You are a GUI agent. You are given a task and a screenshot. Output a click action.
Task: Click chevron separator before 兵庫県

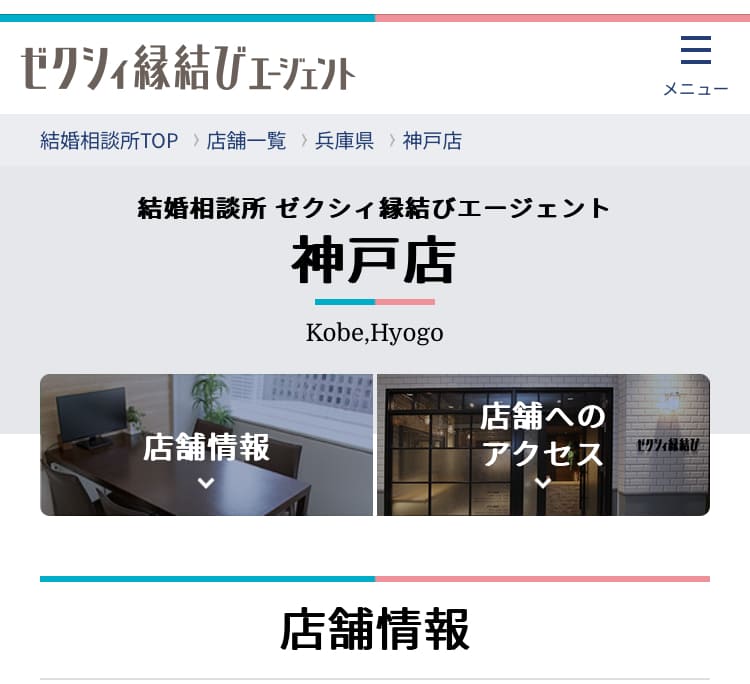coord(304,141)
